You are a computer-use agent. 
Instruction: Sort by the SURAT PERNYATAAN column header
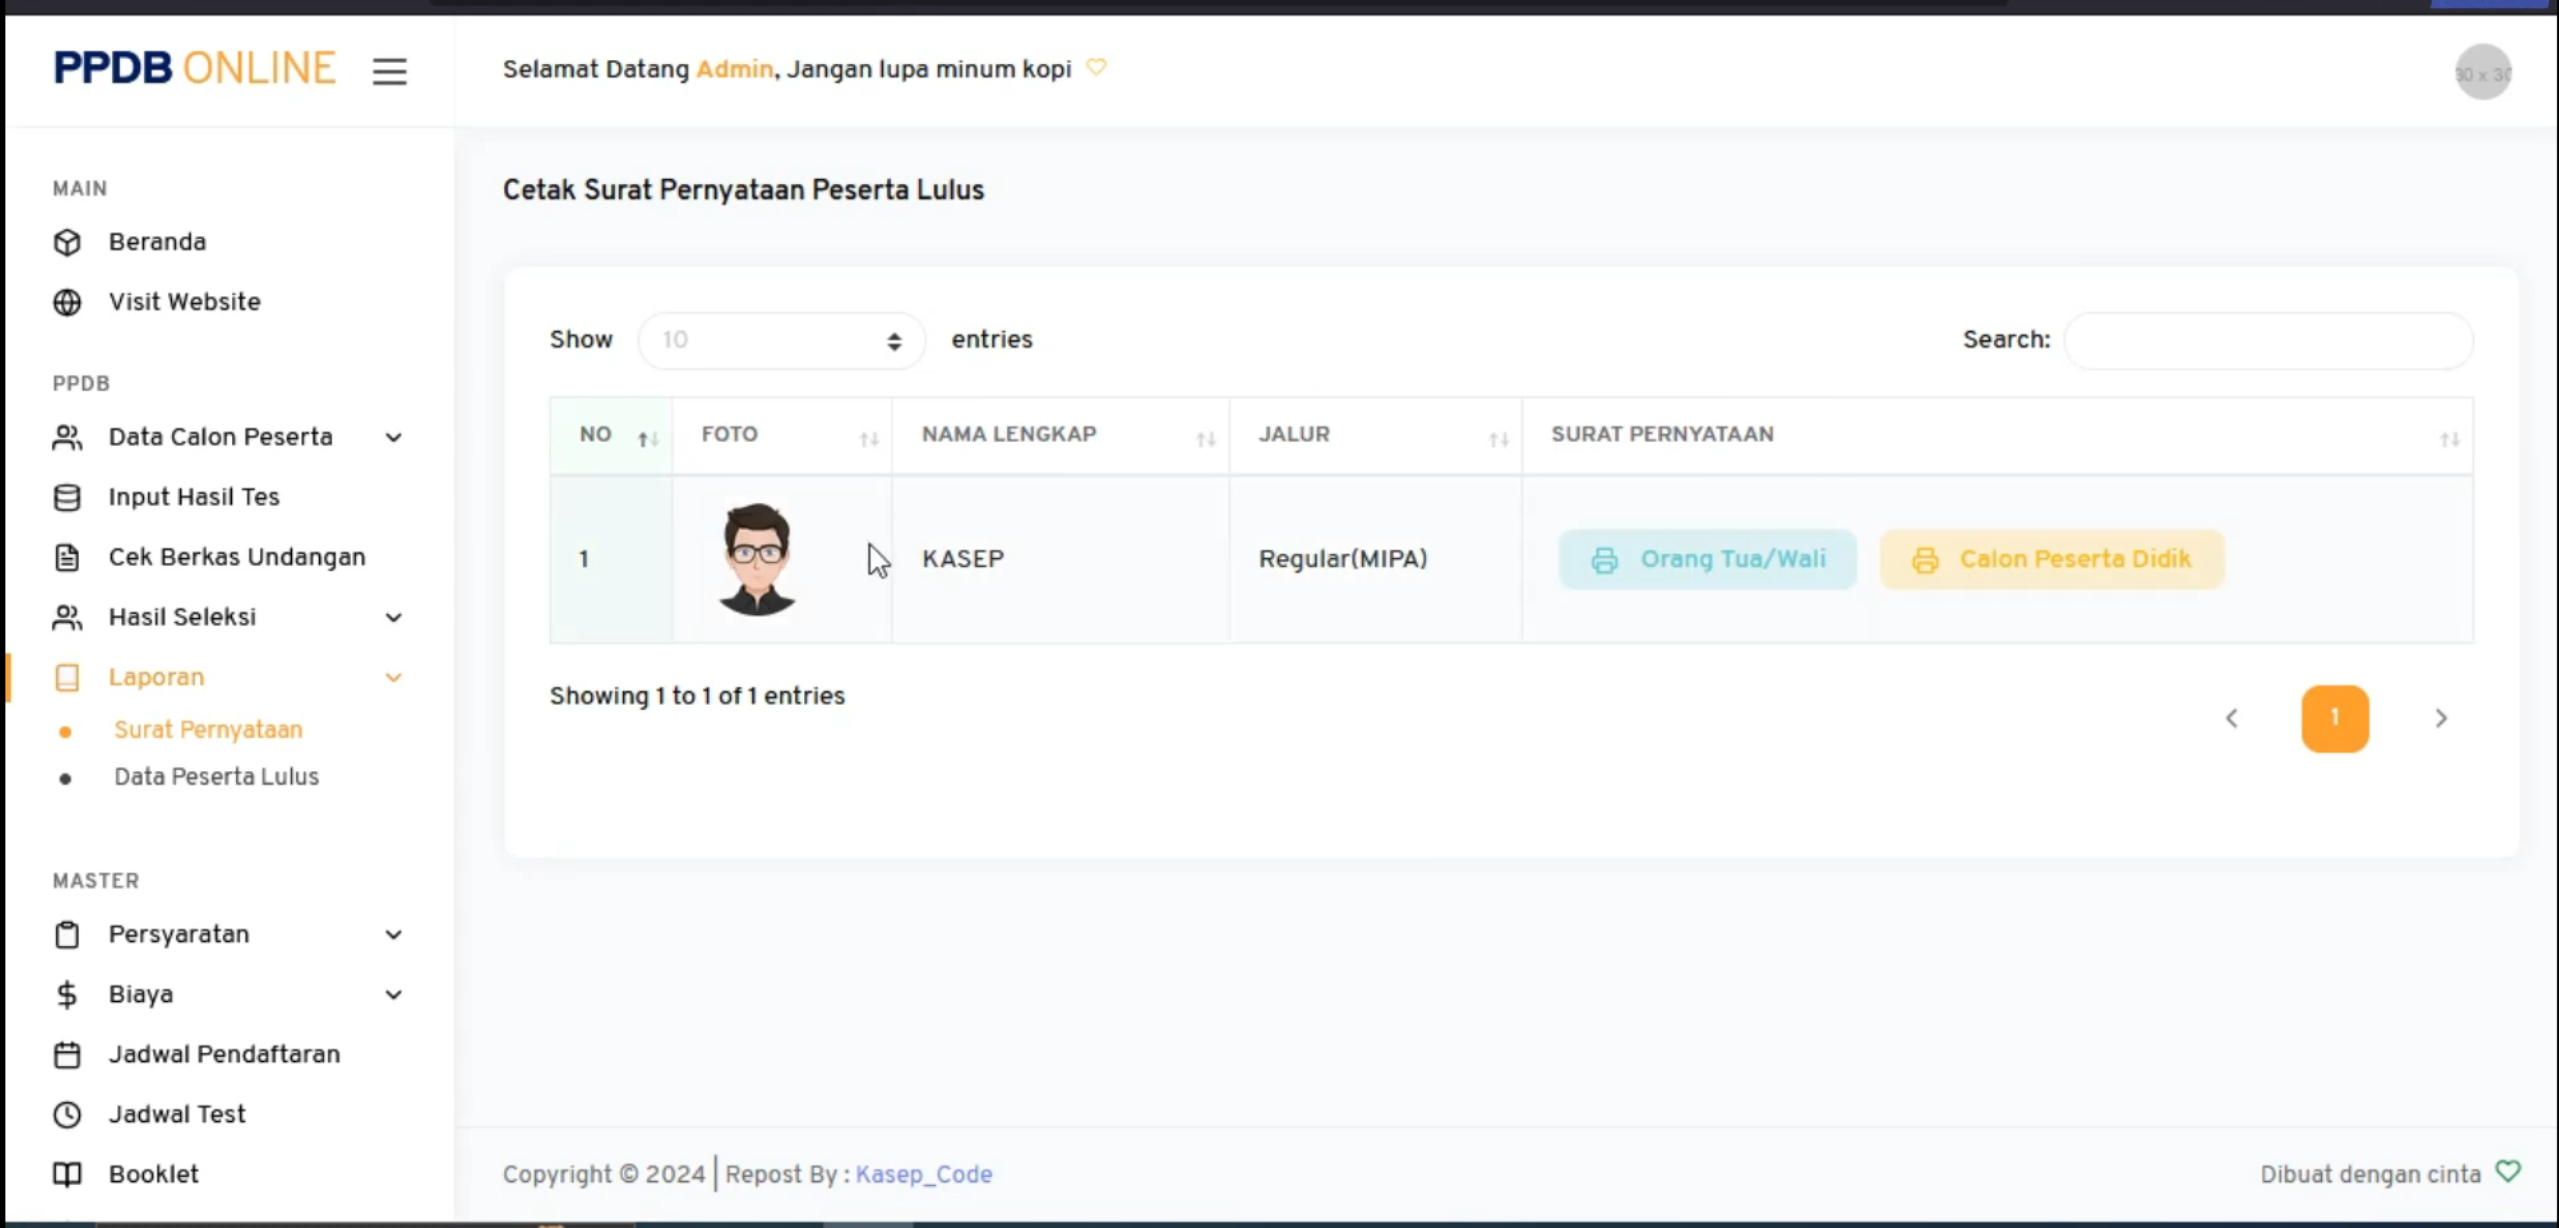pyautogui.click(x=1997, y=435)
